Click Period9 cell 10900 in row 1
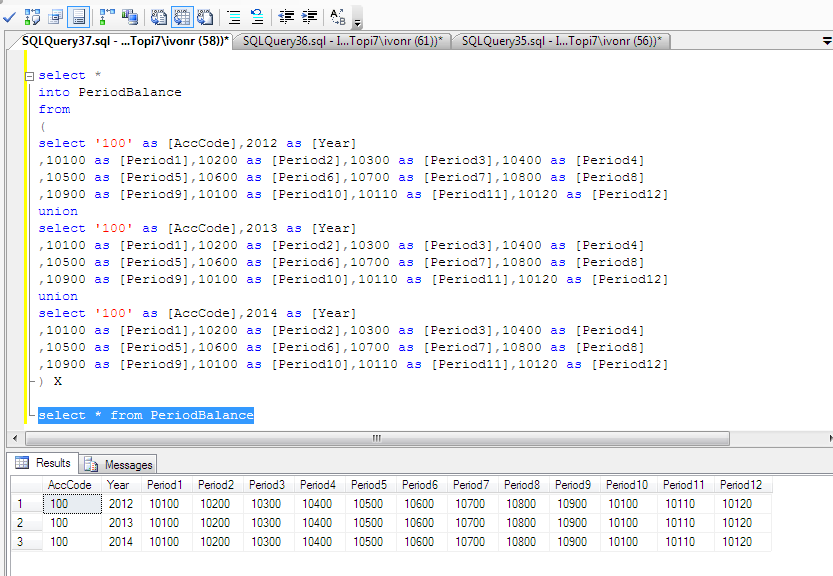Viewport: 833px width, 576px height. point(575,504)
